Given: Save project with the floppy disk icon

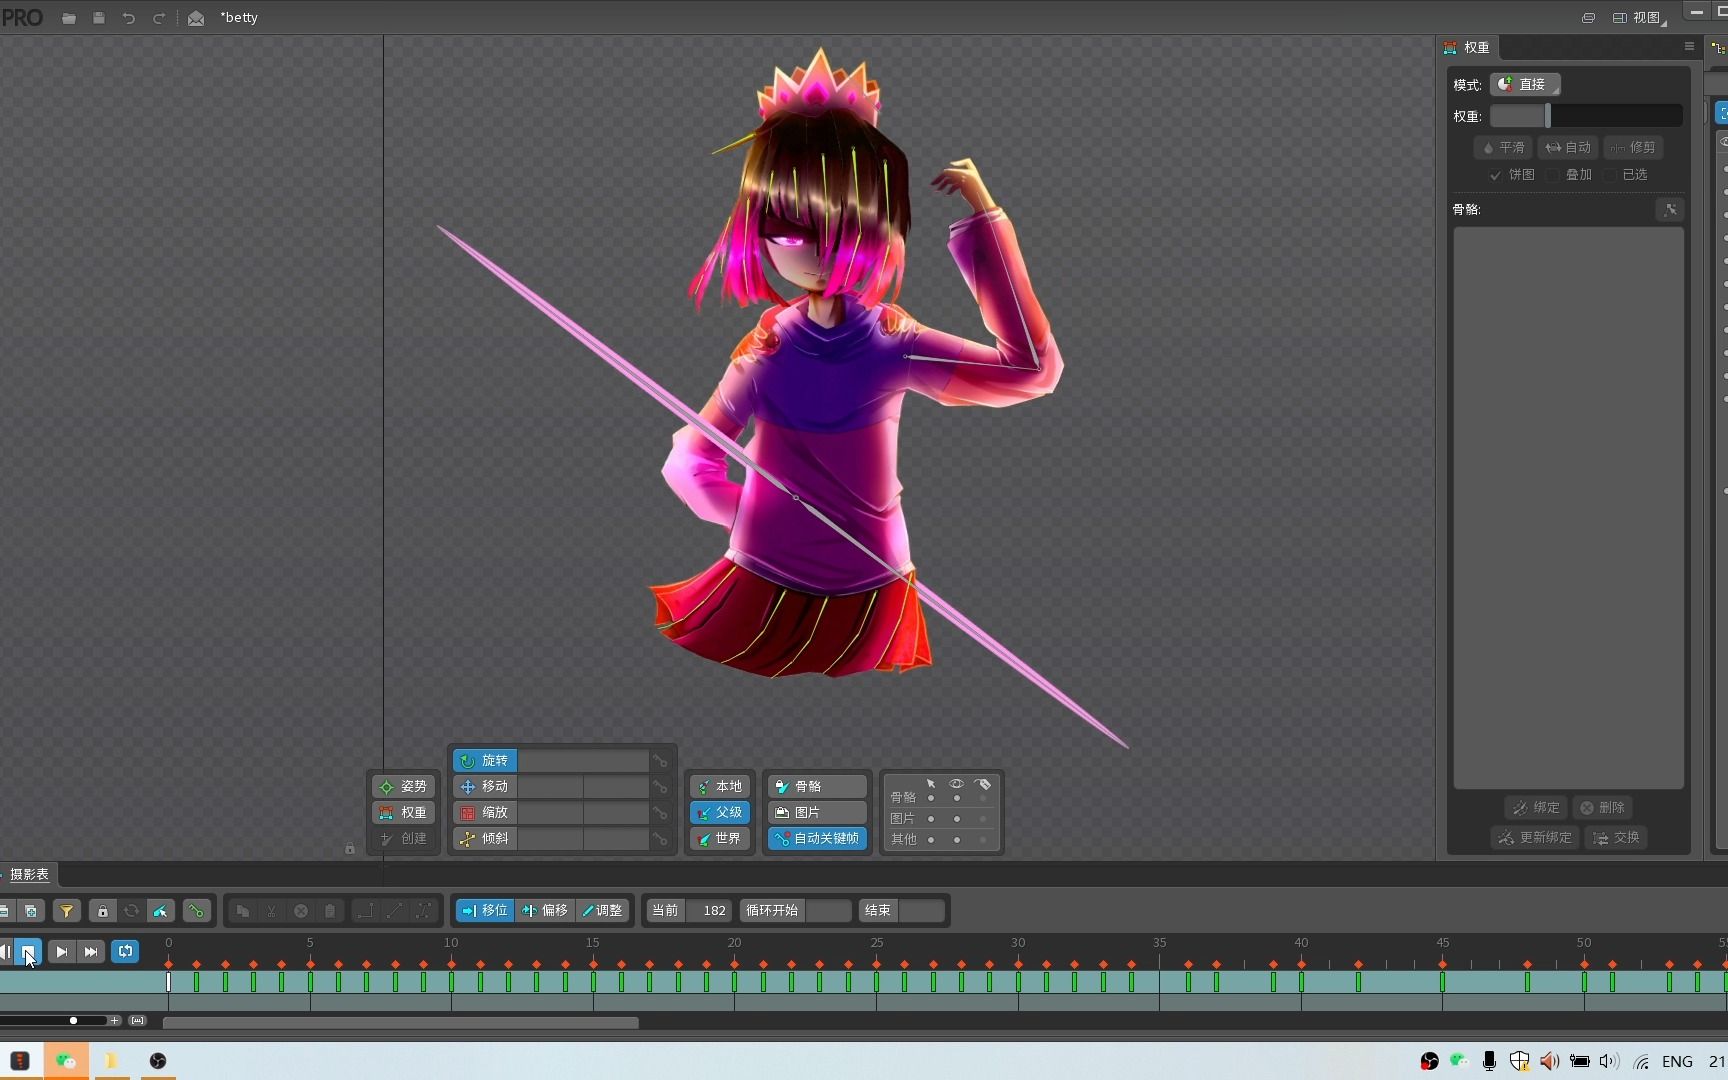Looking at the screenshot, I should pyautogui.click(x=99, y=18).
